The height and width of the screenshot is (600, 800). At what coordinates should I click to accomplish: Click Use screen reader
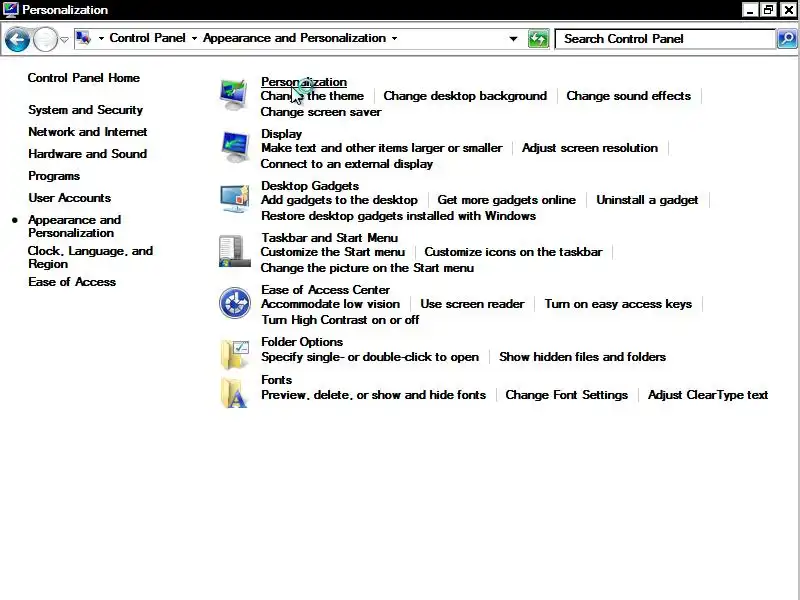[472, 304]
